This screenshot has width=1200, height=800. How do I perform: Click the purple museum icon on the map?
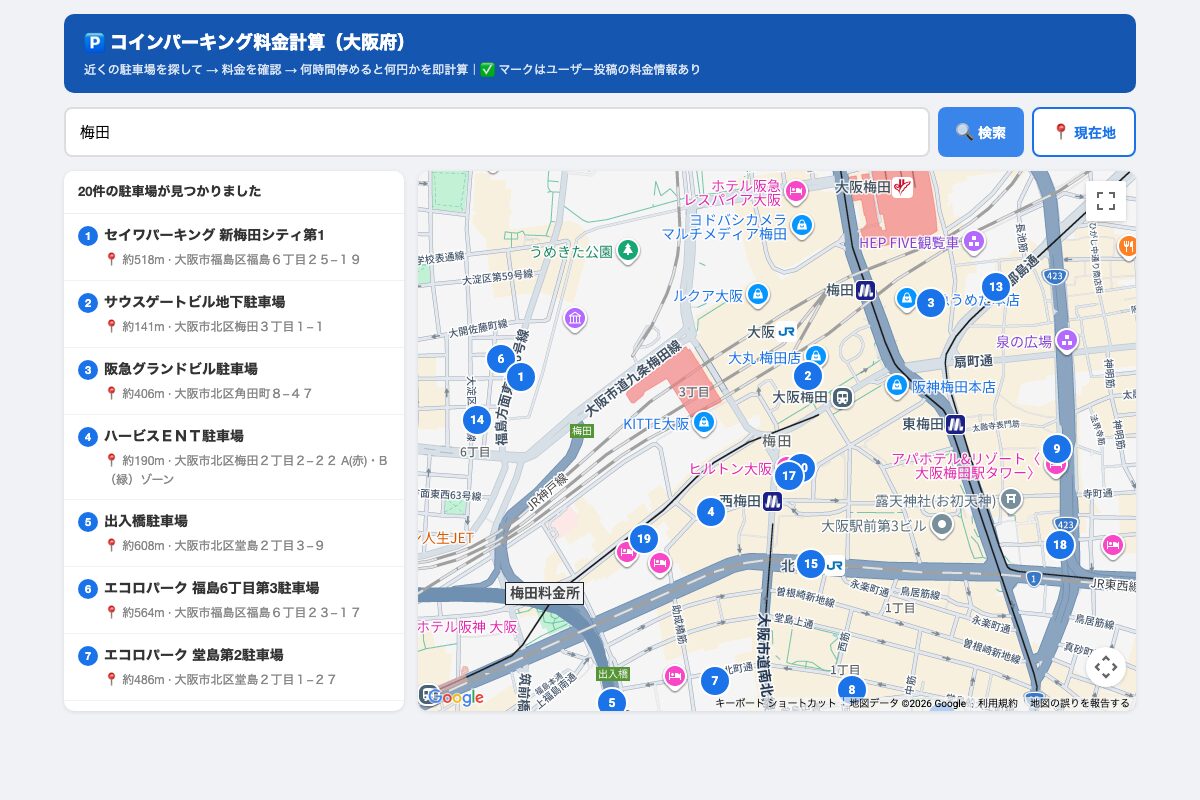(575, 319)
